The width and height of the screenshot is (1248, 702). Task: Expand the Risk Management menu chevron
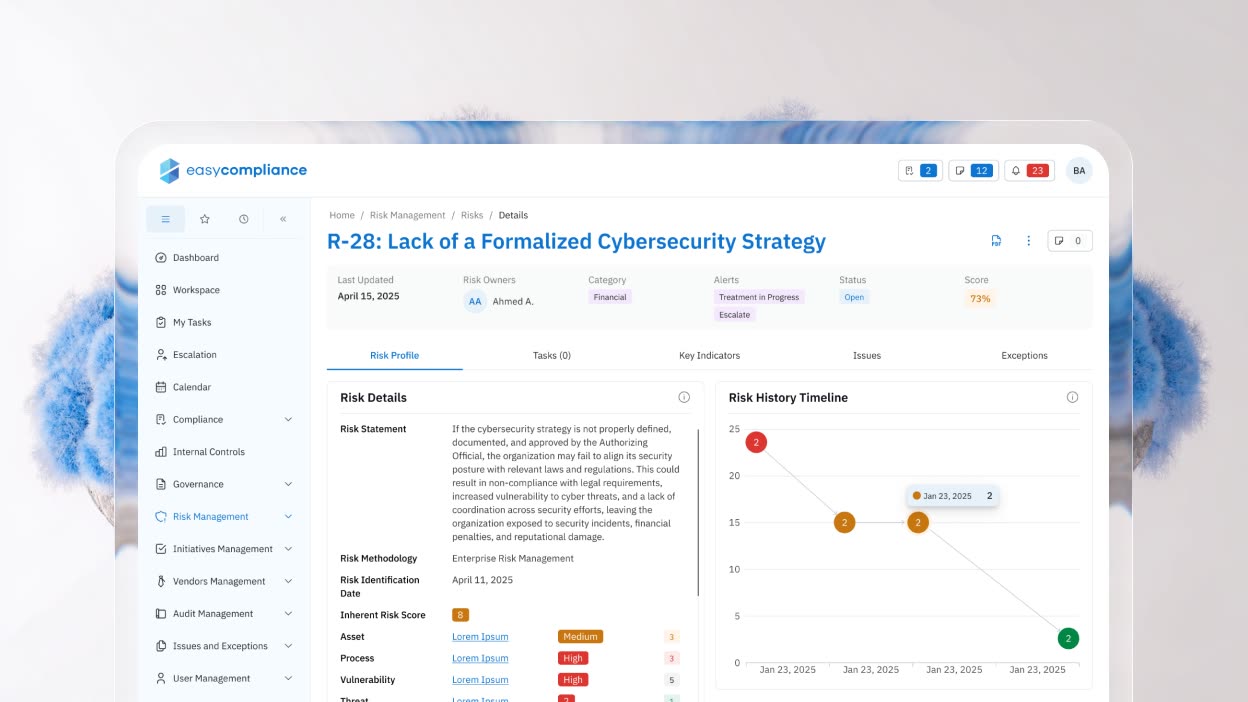288,517
